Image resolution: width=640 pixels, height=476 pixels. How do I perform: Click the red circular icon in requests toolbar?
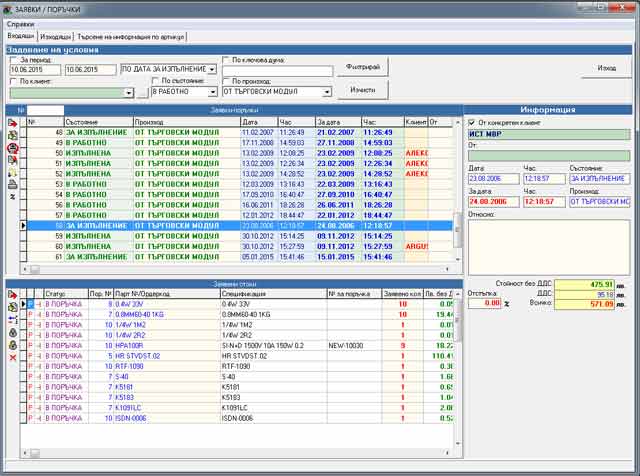click(12, 147)
